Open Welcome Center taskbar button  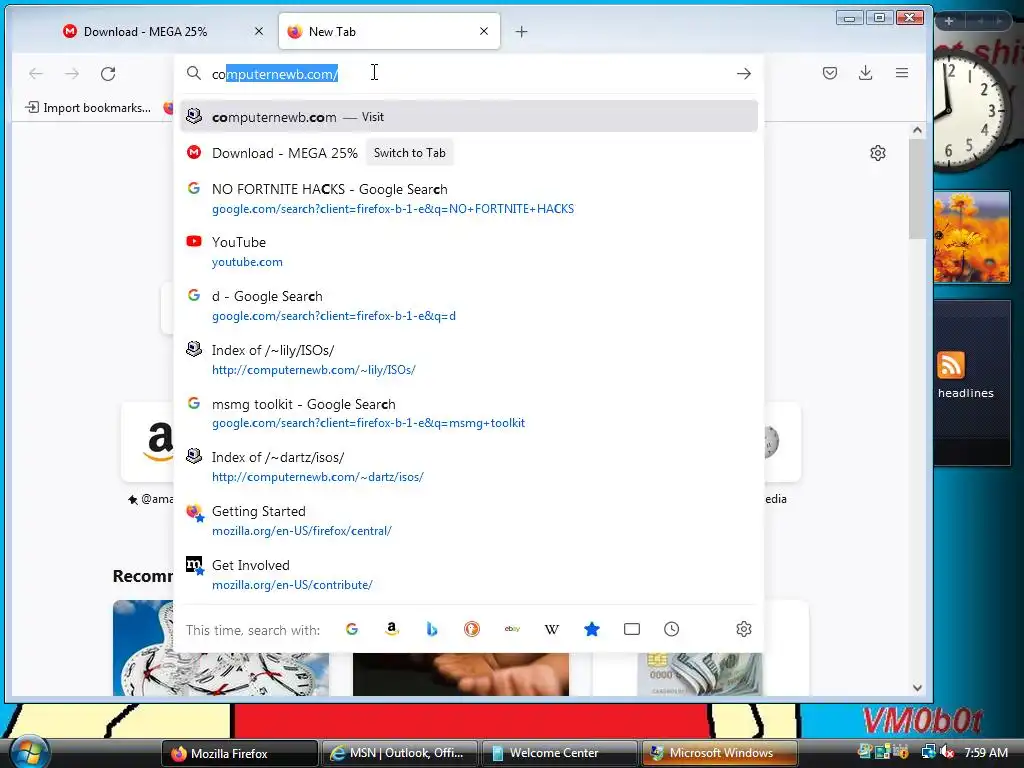560,753
